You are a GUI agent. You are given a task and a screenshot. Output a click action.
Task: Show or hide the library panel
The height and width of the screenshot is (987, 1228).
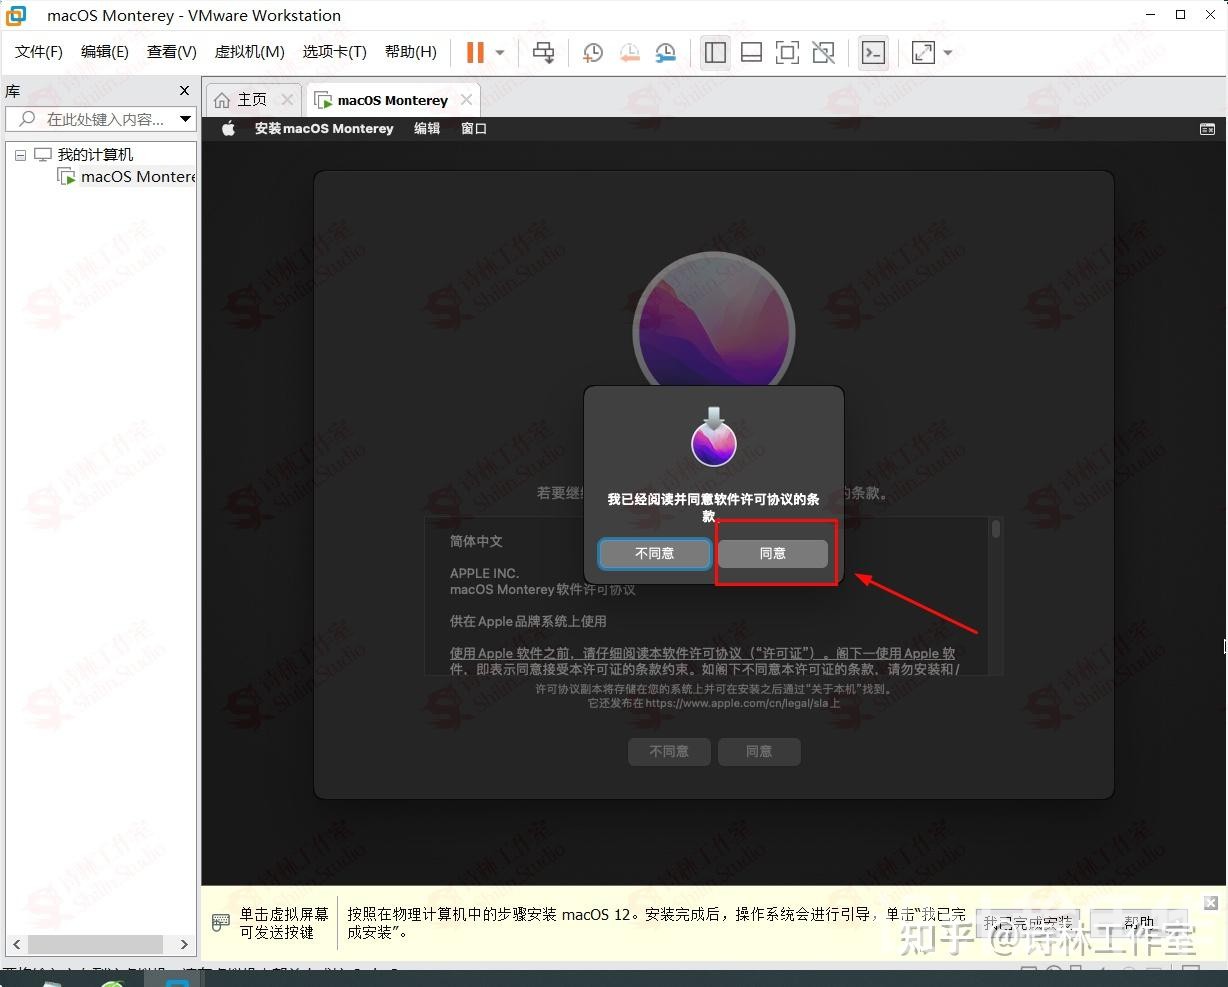(x=714, y=51)
